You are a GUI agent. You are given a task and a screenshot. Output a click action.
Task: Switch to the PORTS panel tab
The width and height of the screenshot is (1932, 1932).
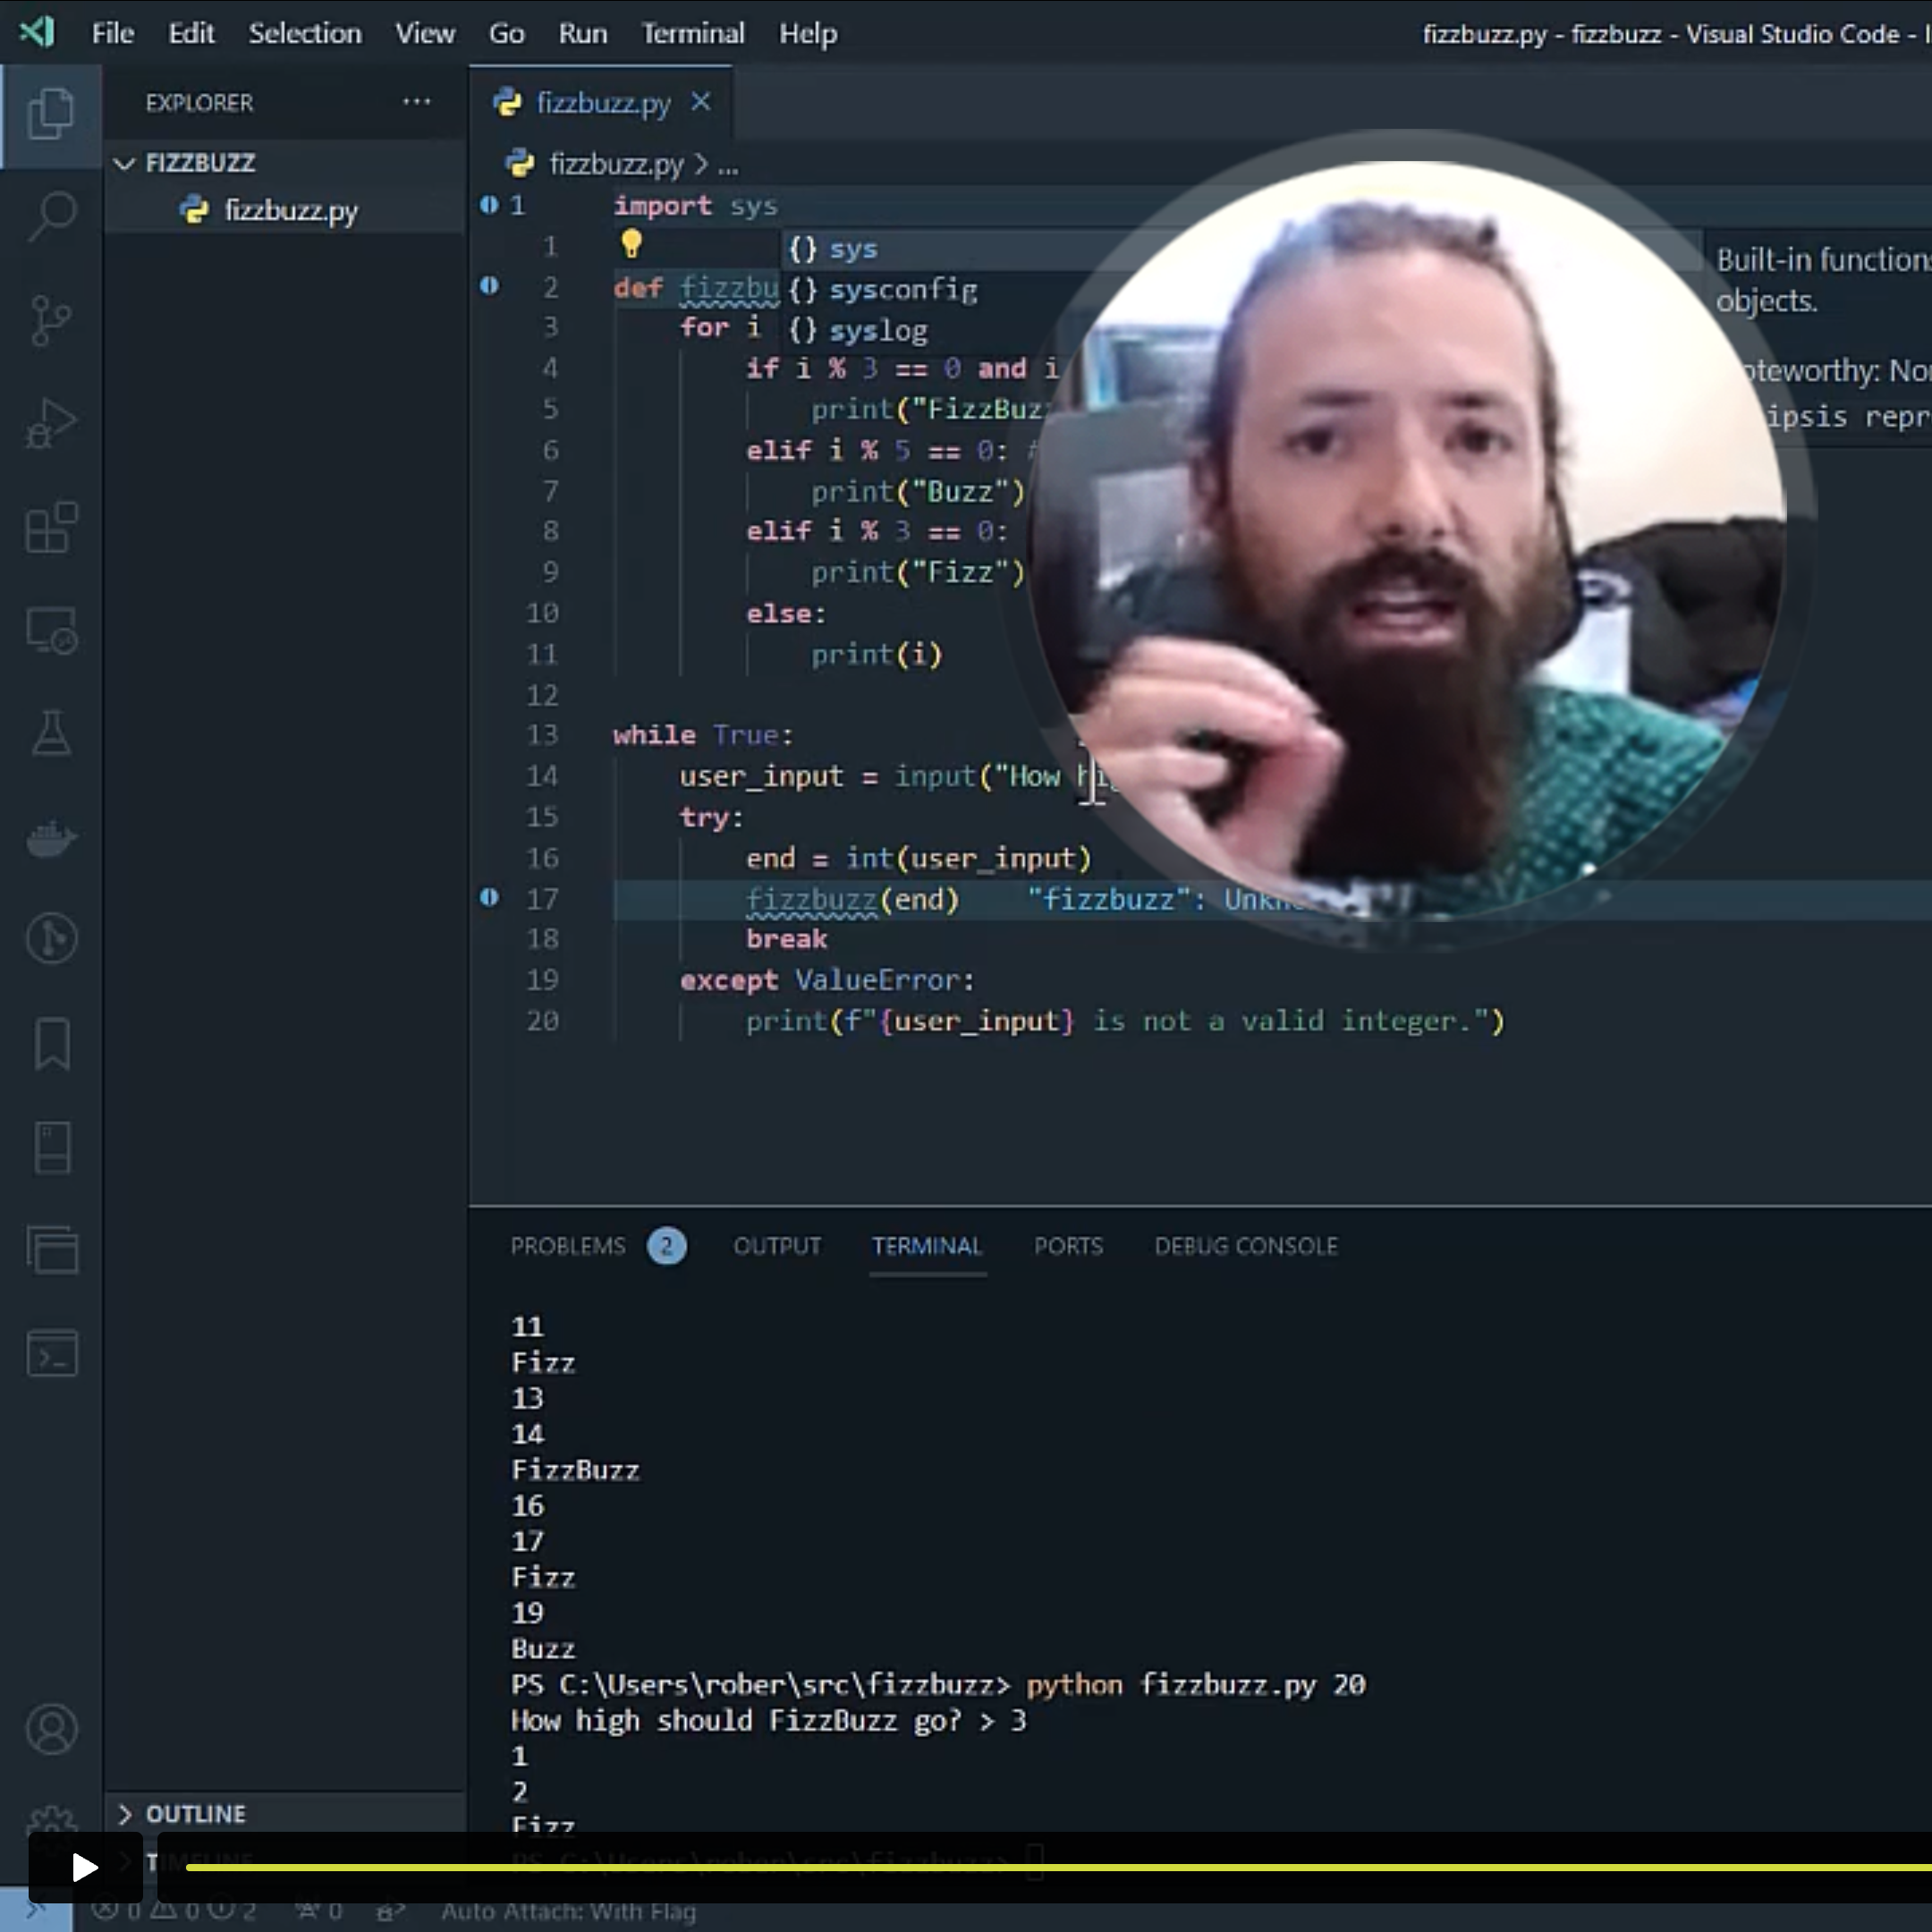click(x=1068, y=1246)
